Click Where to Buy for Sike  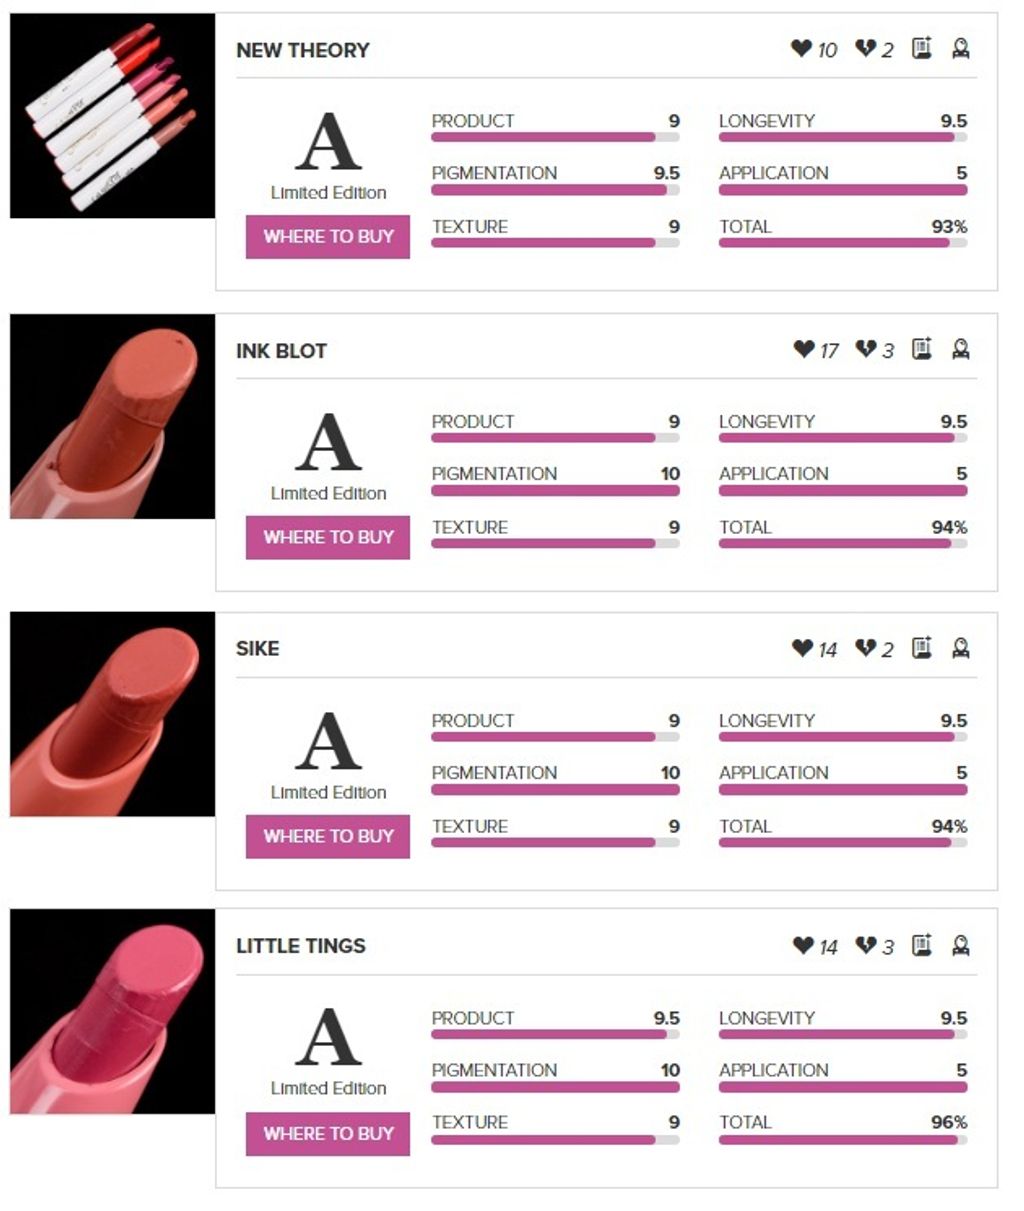point(328,836)
